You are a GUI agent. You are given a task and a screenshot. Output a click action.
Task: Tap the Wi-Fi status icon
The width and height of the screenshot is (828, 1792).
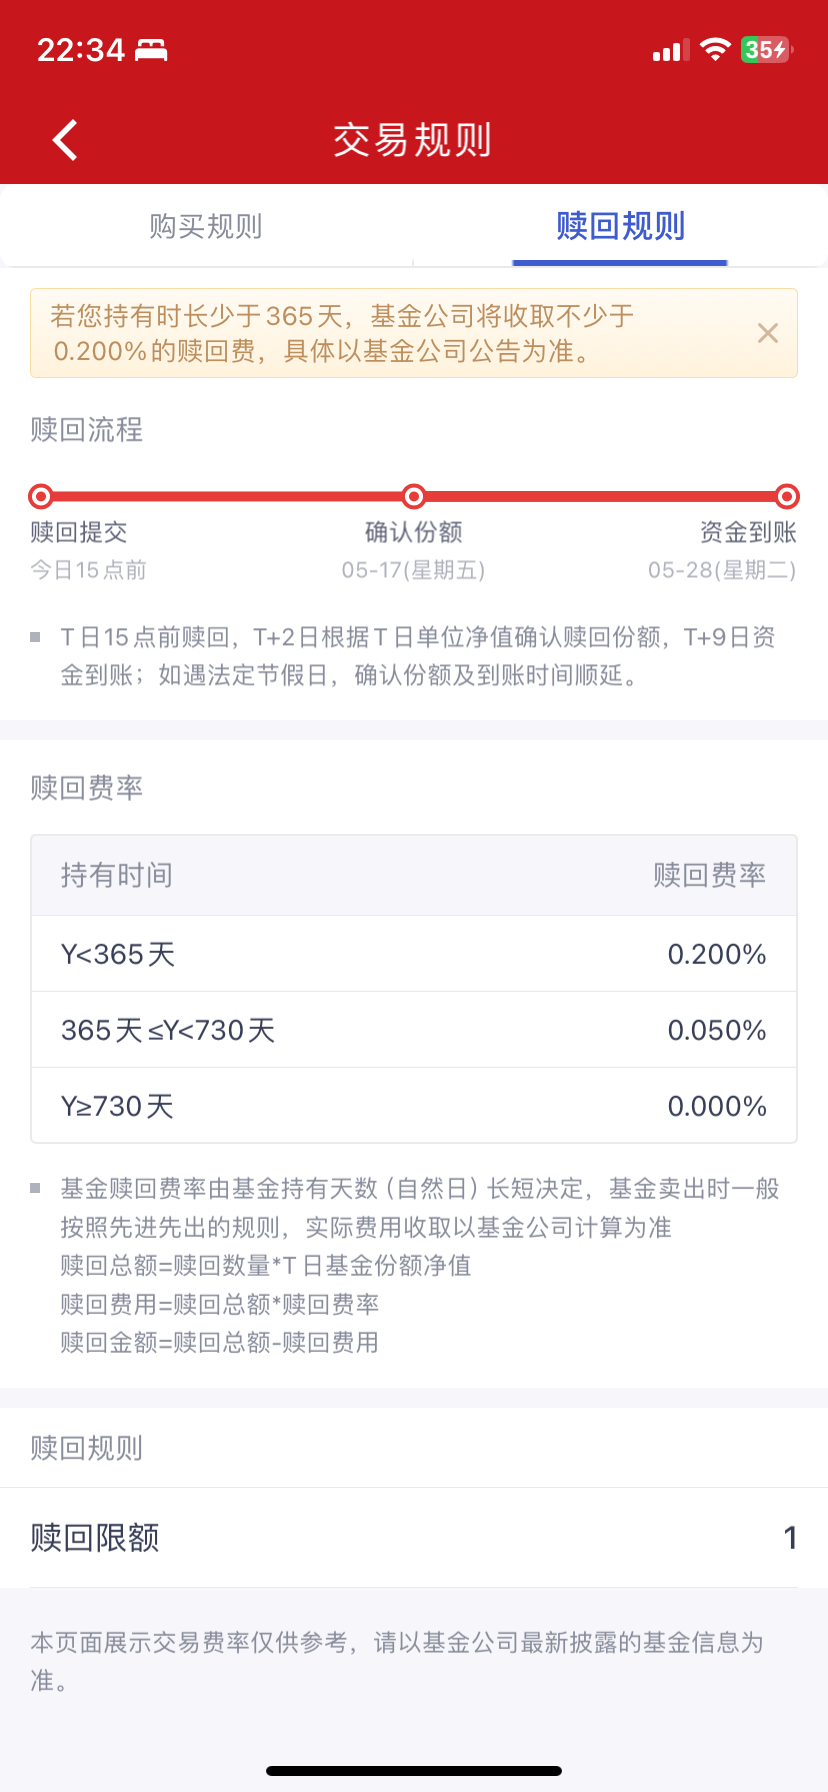[x=715, y=50]
